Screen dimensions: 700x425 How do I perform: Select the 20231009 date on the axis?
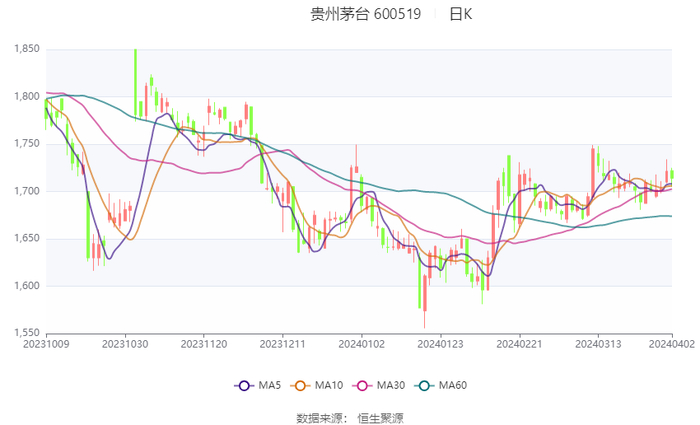tap(46, 344)
